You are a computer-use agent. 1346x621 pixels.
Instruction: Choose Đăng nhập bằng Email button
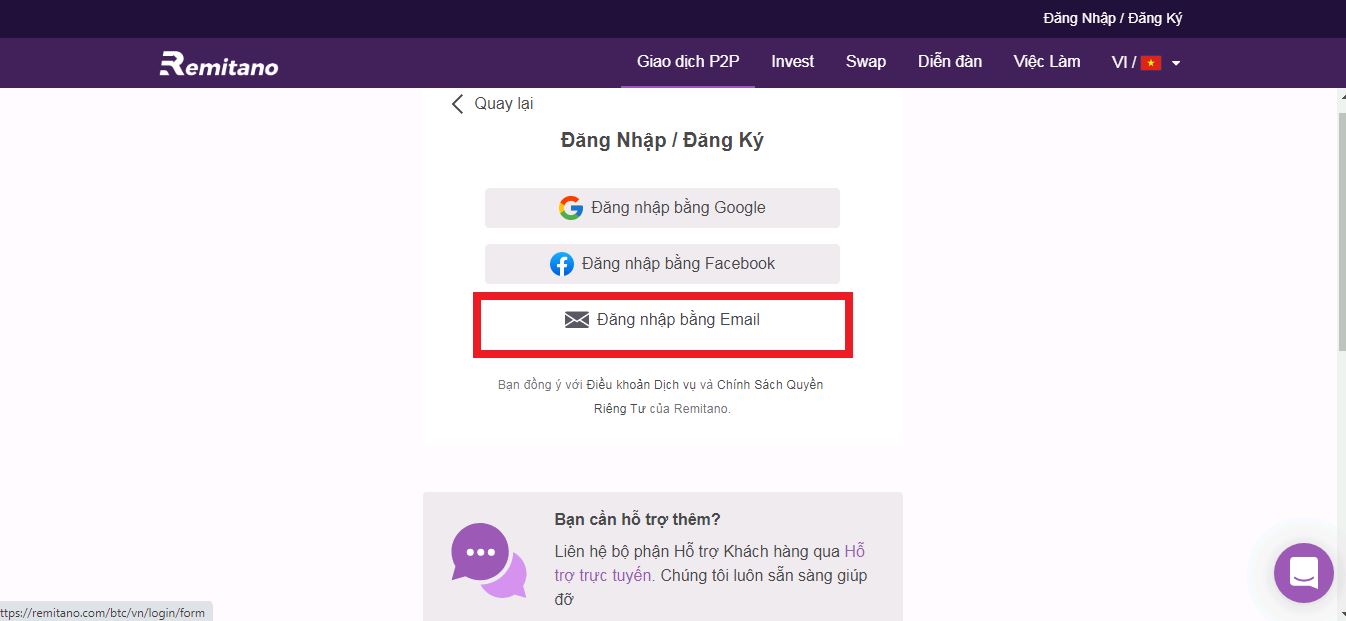662,320
